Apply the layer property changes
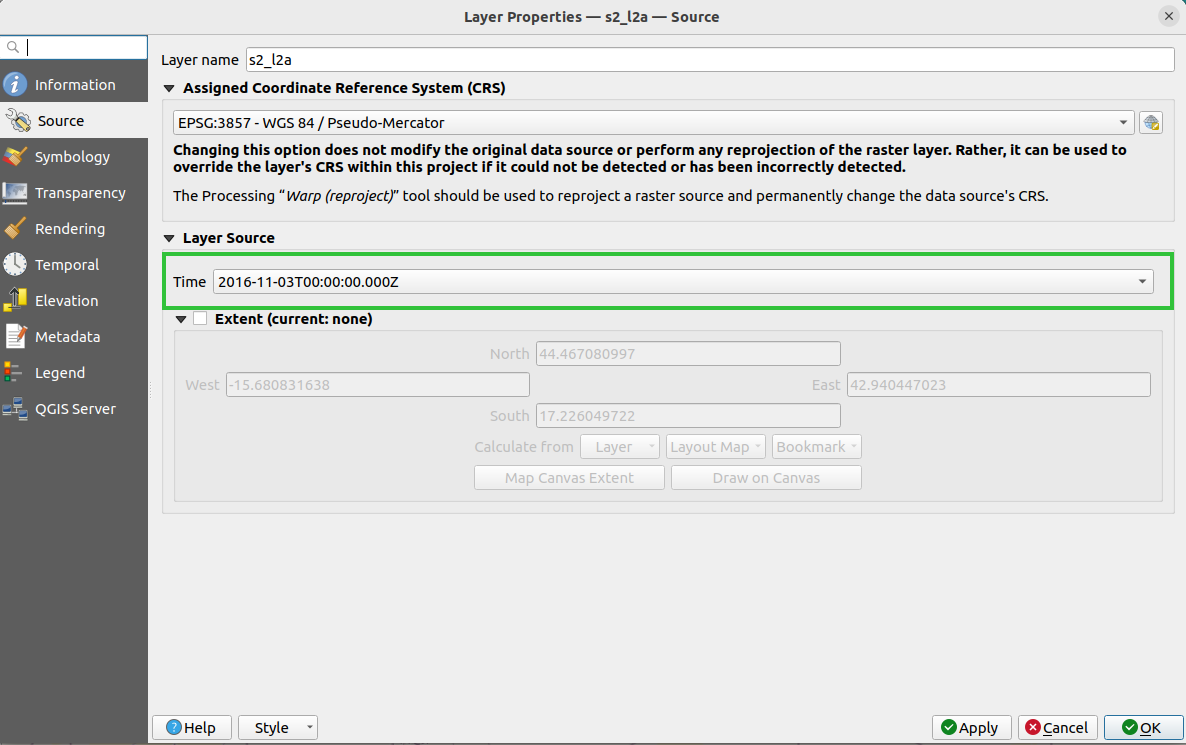 click(x=971, y=727)
